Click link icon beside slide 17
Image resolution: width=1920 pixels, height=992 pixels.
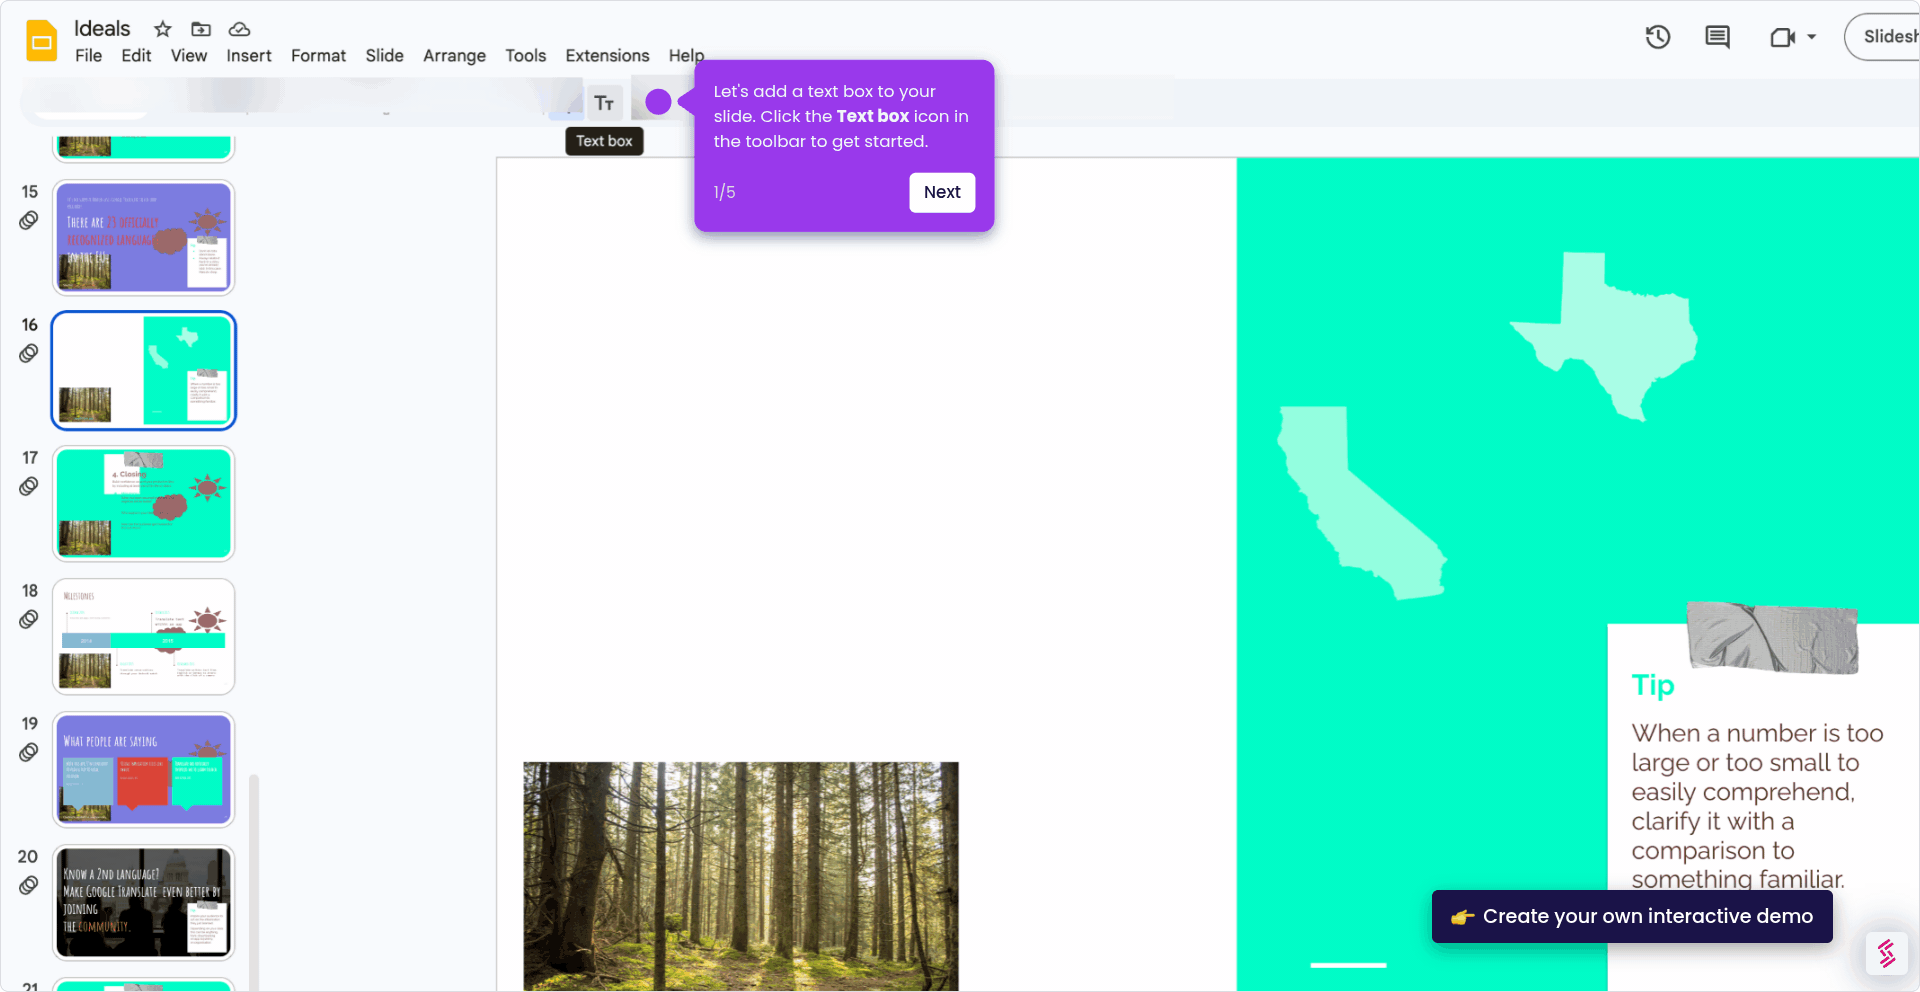click(x=29, y=486)
